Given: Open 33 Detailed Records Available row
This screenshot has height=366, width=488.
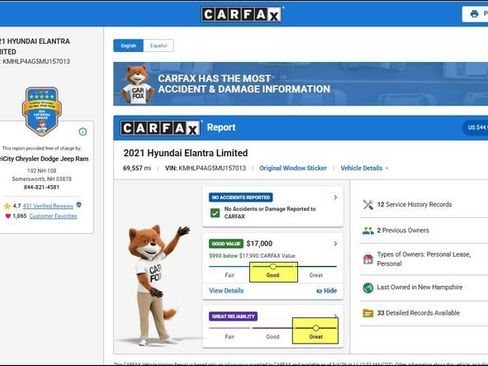Looking at the screenshot, I should pos(424,313).
